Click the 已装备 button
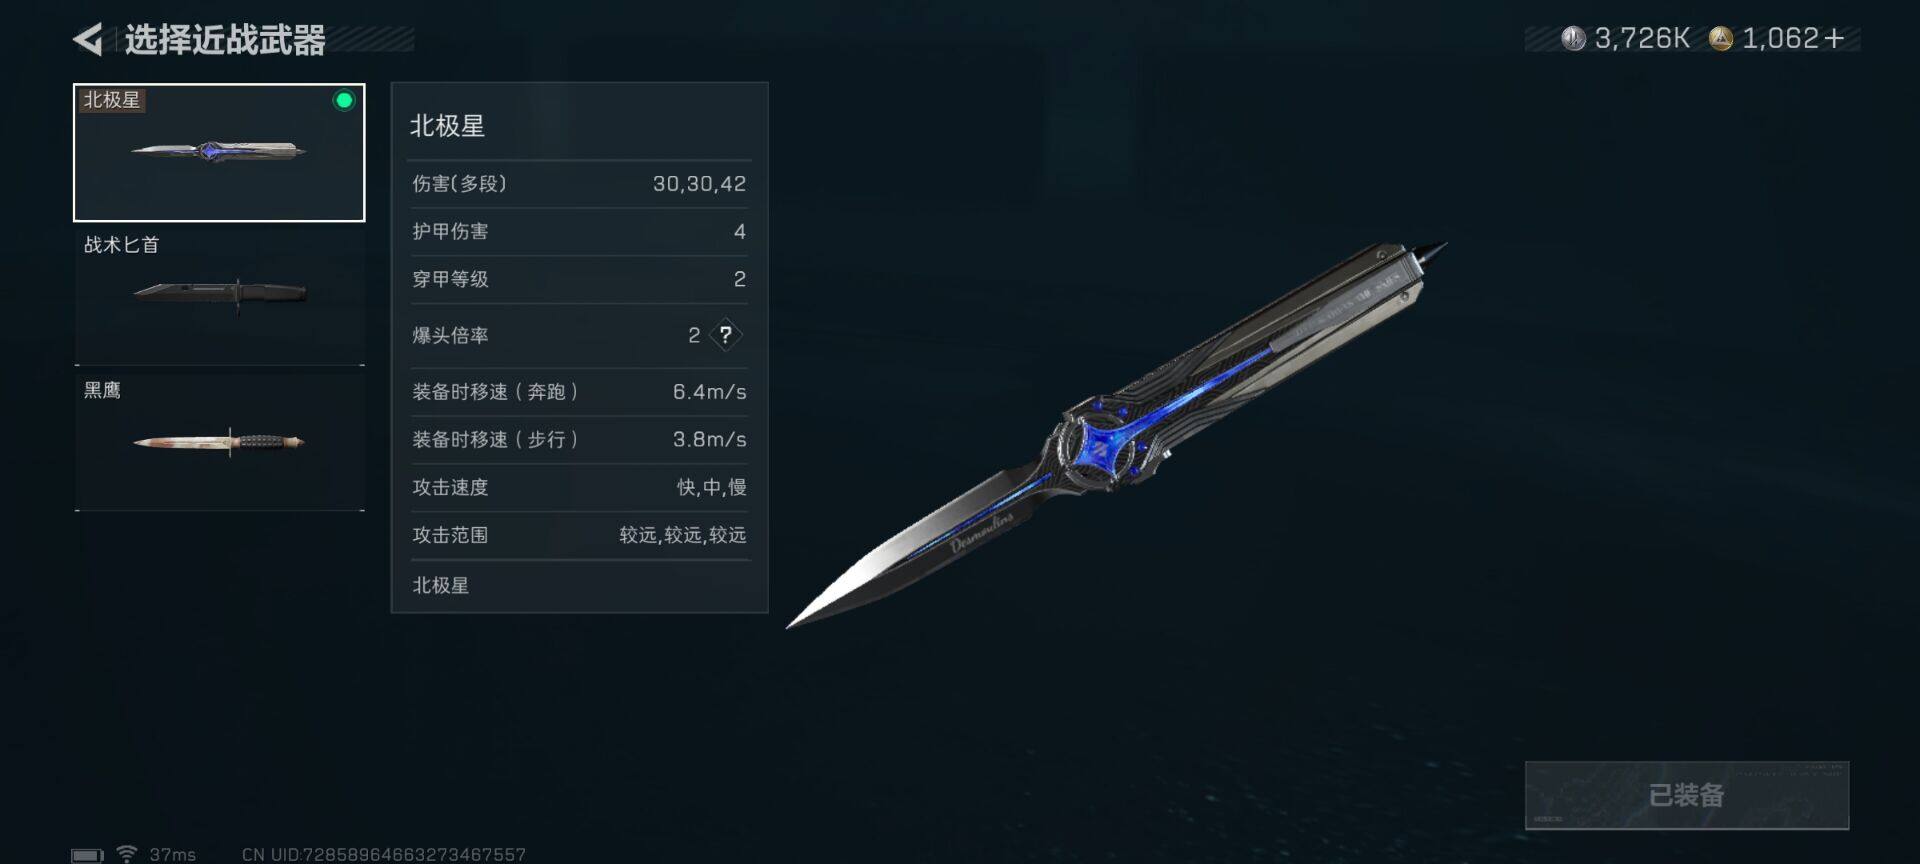This screenshot has height=864, width=1920. (1686, 795)
